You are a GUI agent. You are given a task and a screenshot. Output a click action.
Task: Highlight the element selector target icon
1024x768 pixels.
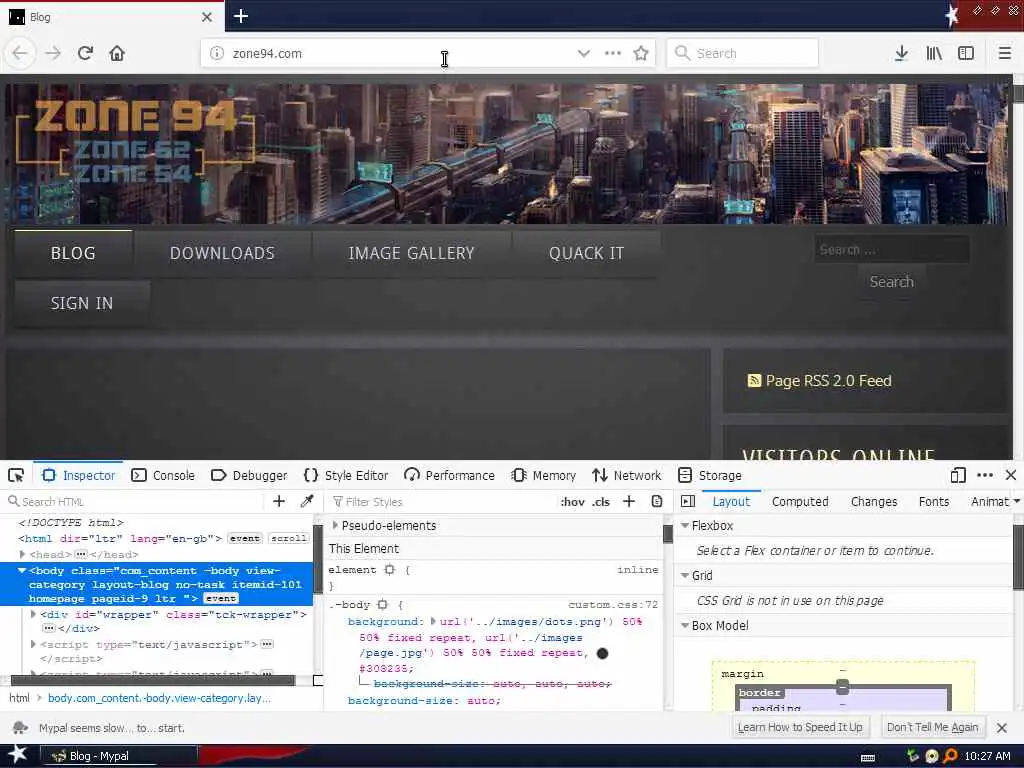point(390,569)
